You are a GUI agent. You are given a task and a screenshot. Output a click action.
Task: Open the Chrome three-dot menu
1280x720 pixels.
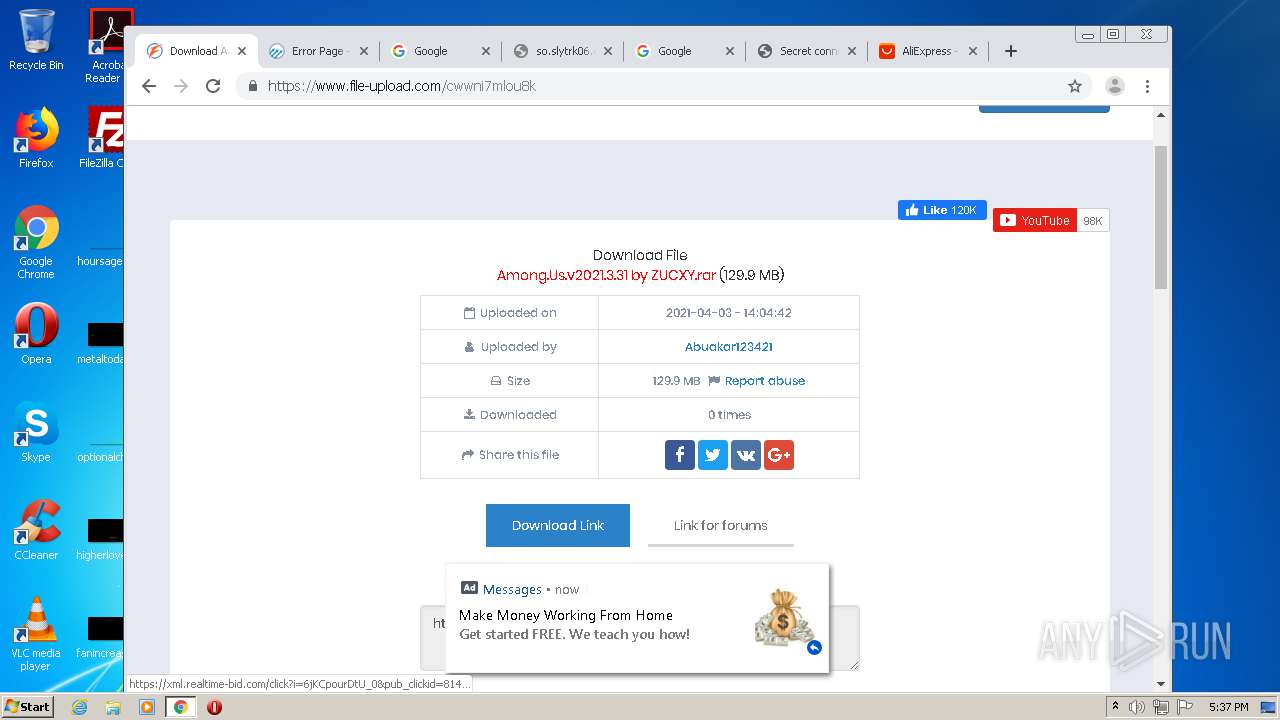click(x=1148, y=86)
